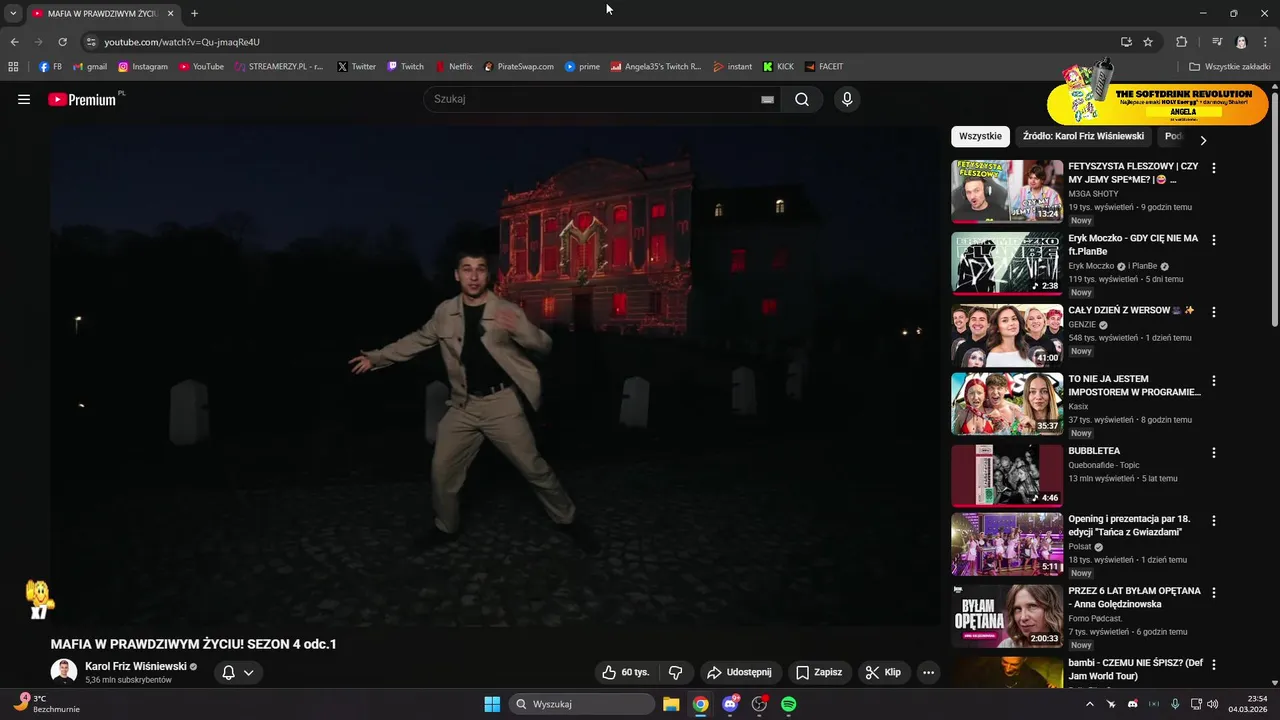The height and width of the screenshot is (720, 1280).
Task: Open a new browser tab
Action: (x=194, y=13)
